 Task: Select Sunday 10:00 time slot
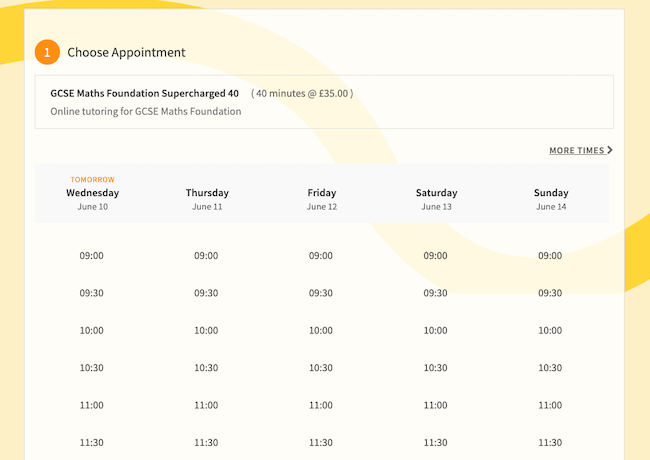pyautogui.click(x=550, y=331)
